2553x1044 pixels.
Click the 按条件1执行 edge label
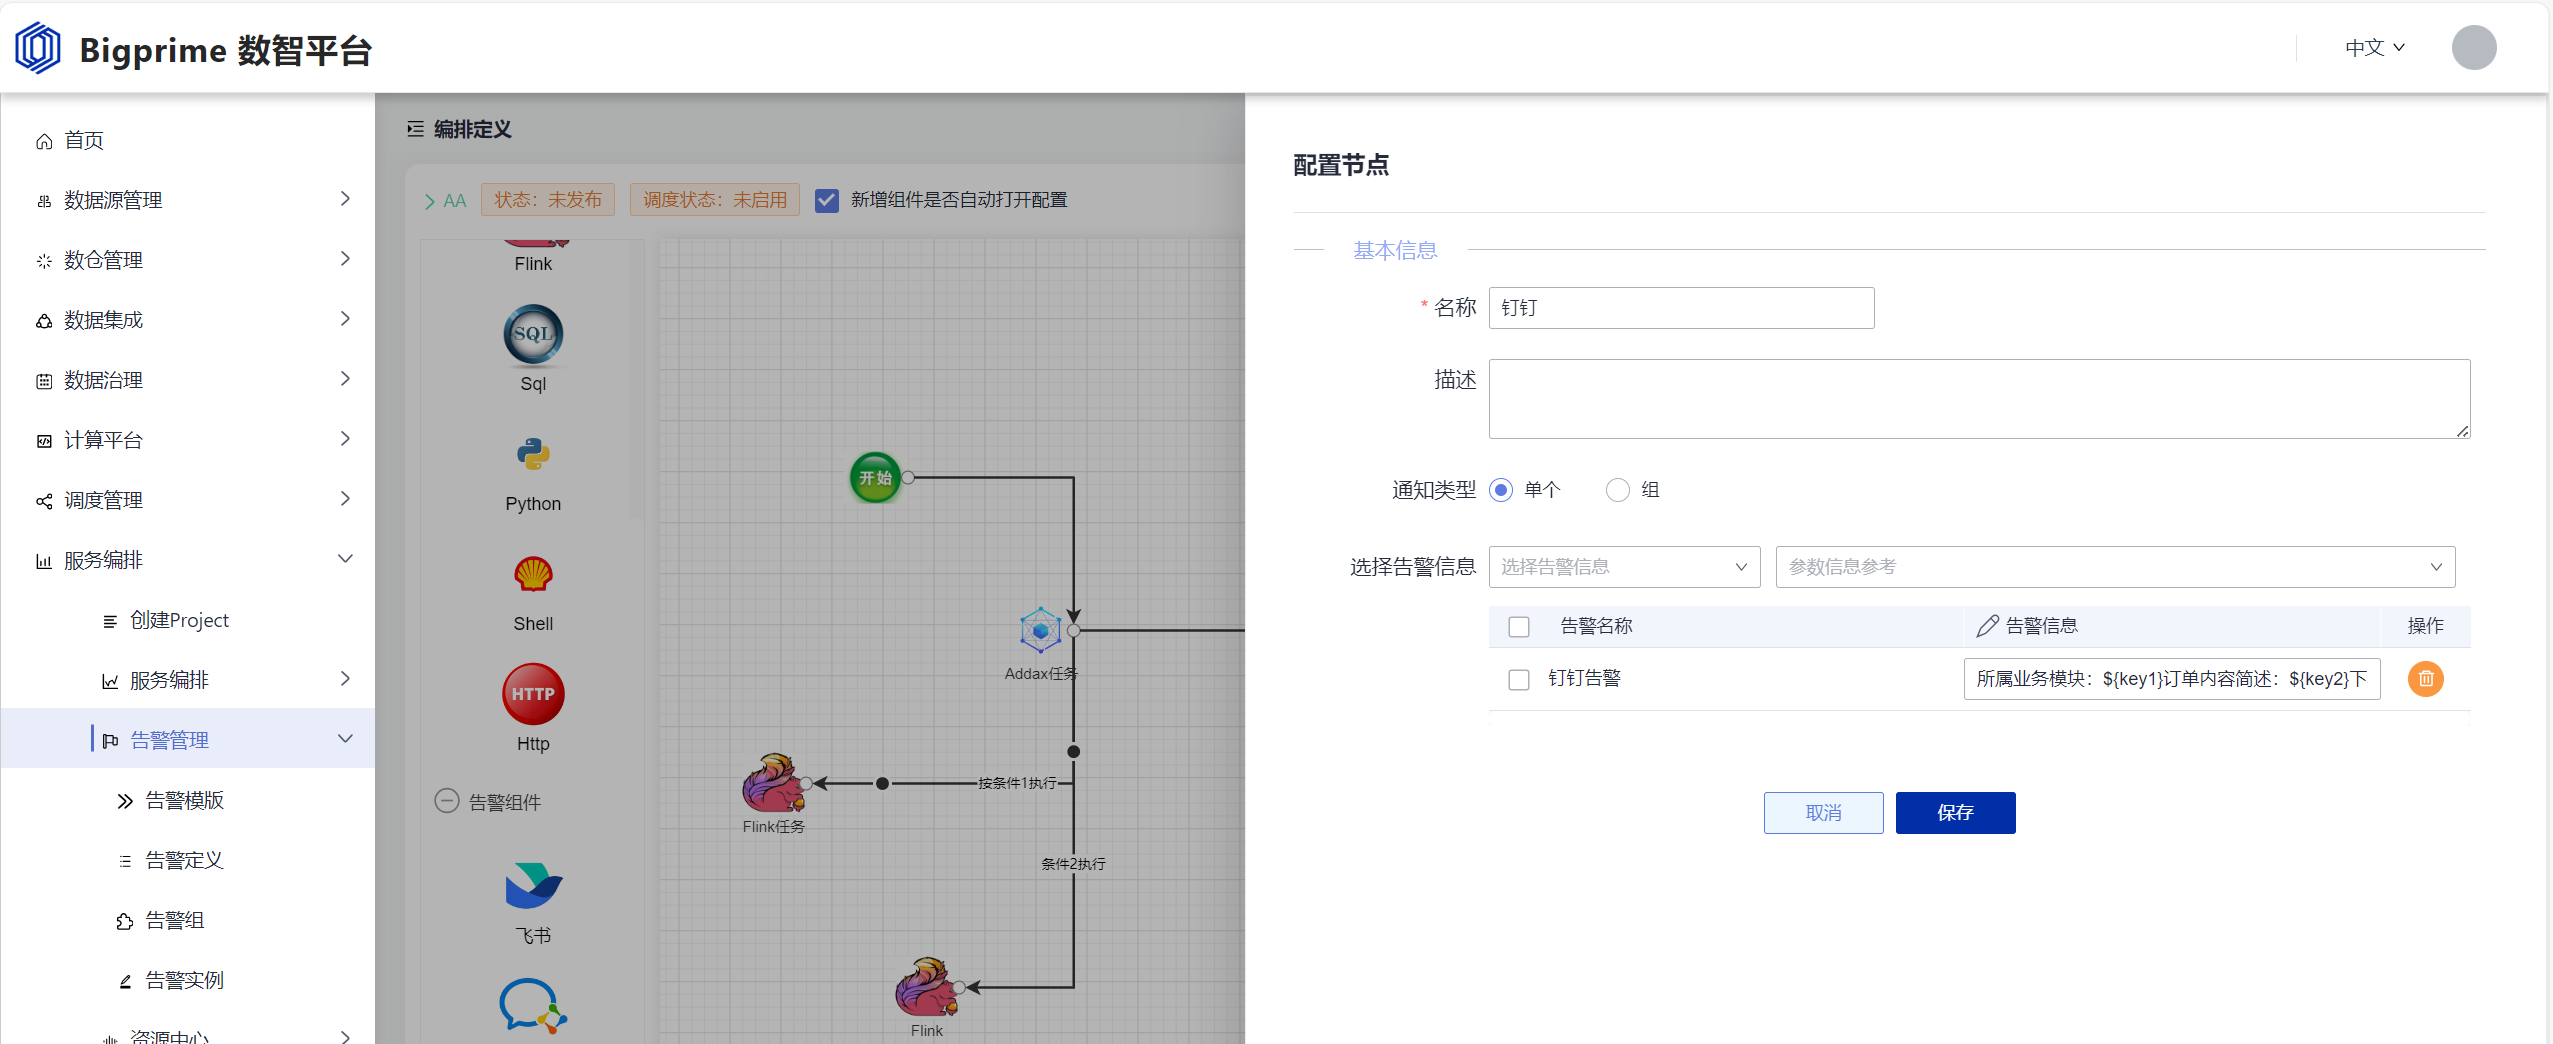click(x=1016, y=783)
